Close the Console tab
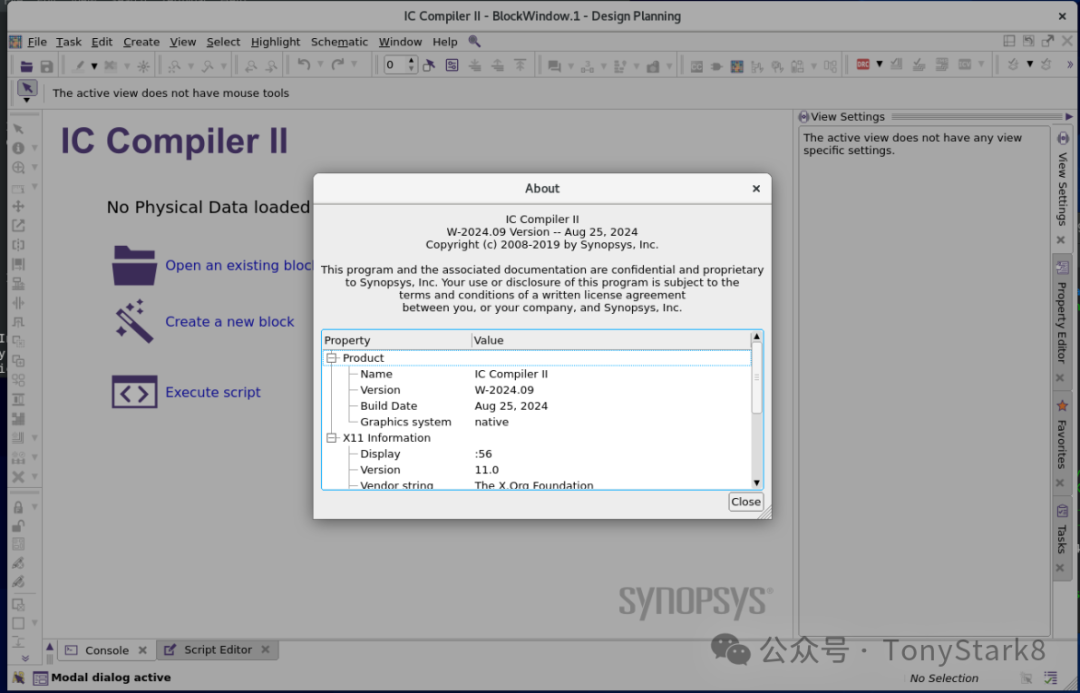 pos(143,650)
